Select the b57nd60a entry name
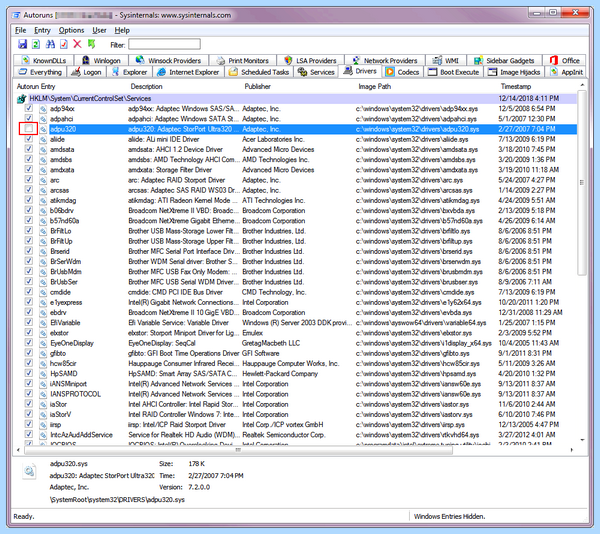 click(x=65, y=221)
